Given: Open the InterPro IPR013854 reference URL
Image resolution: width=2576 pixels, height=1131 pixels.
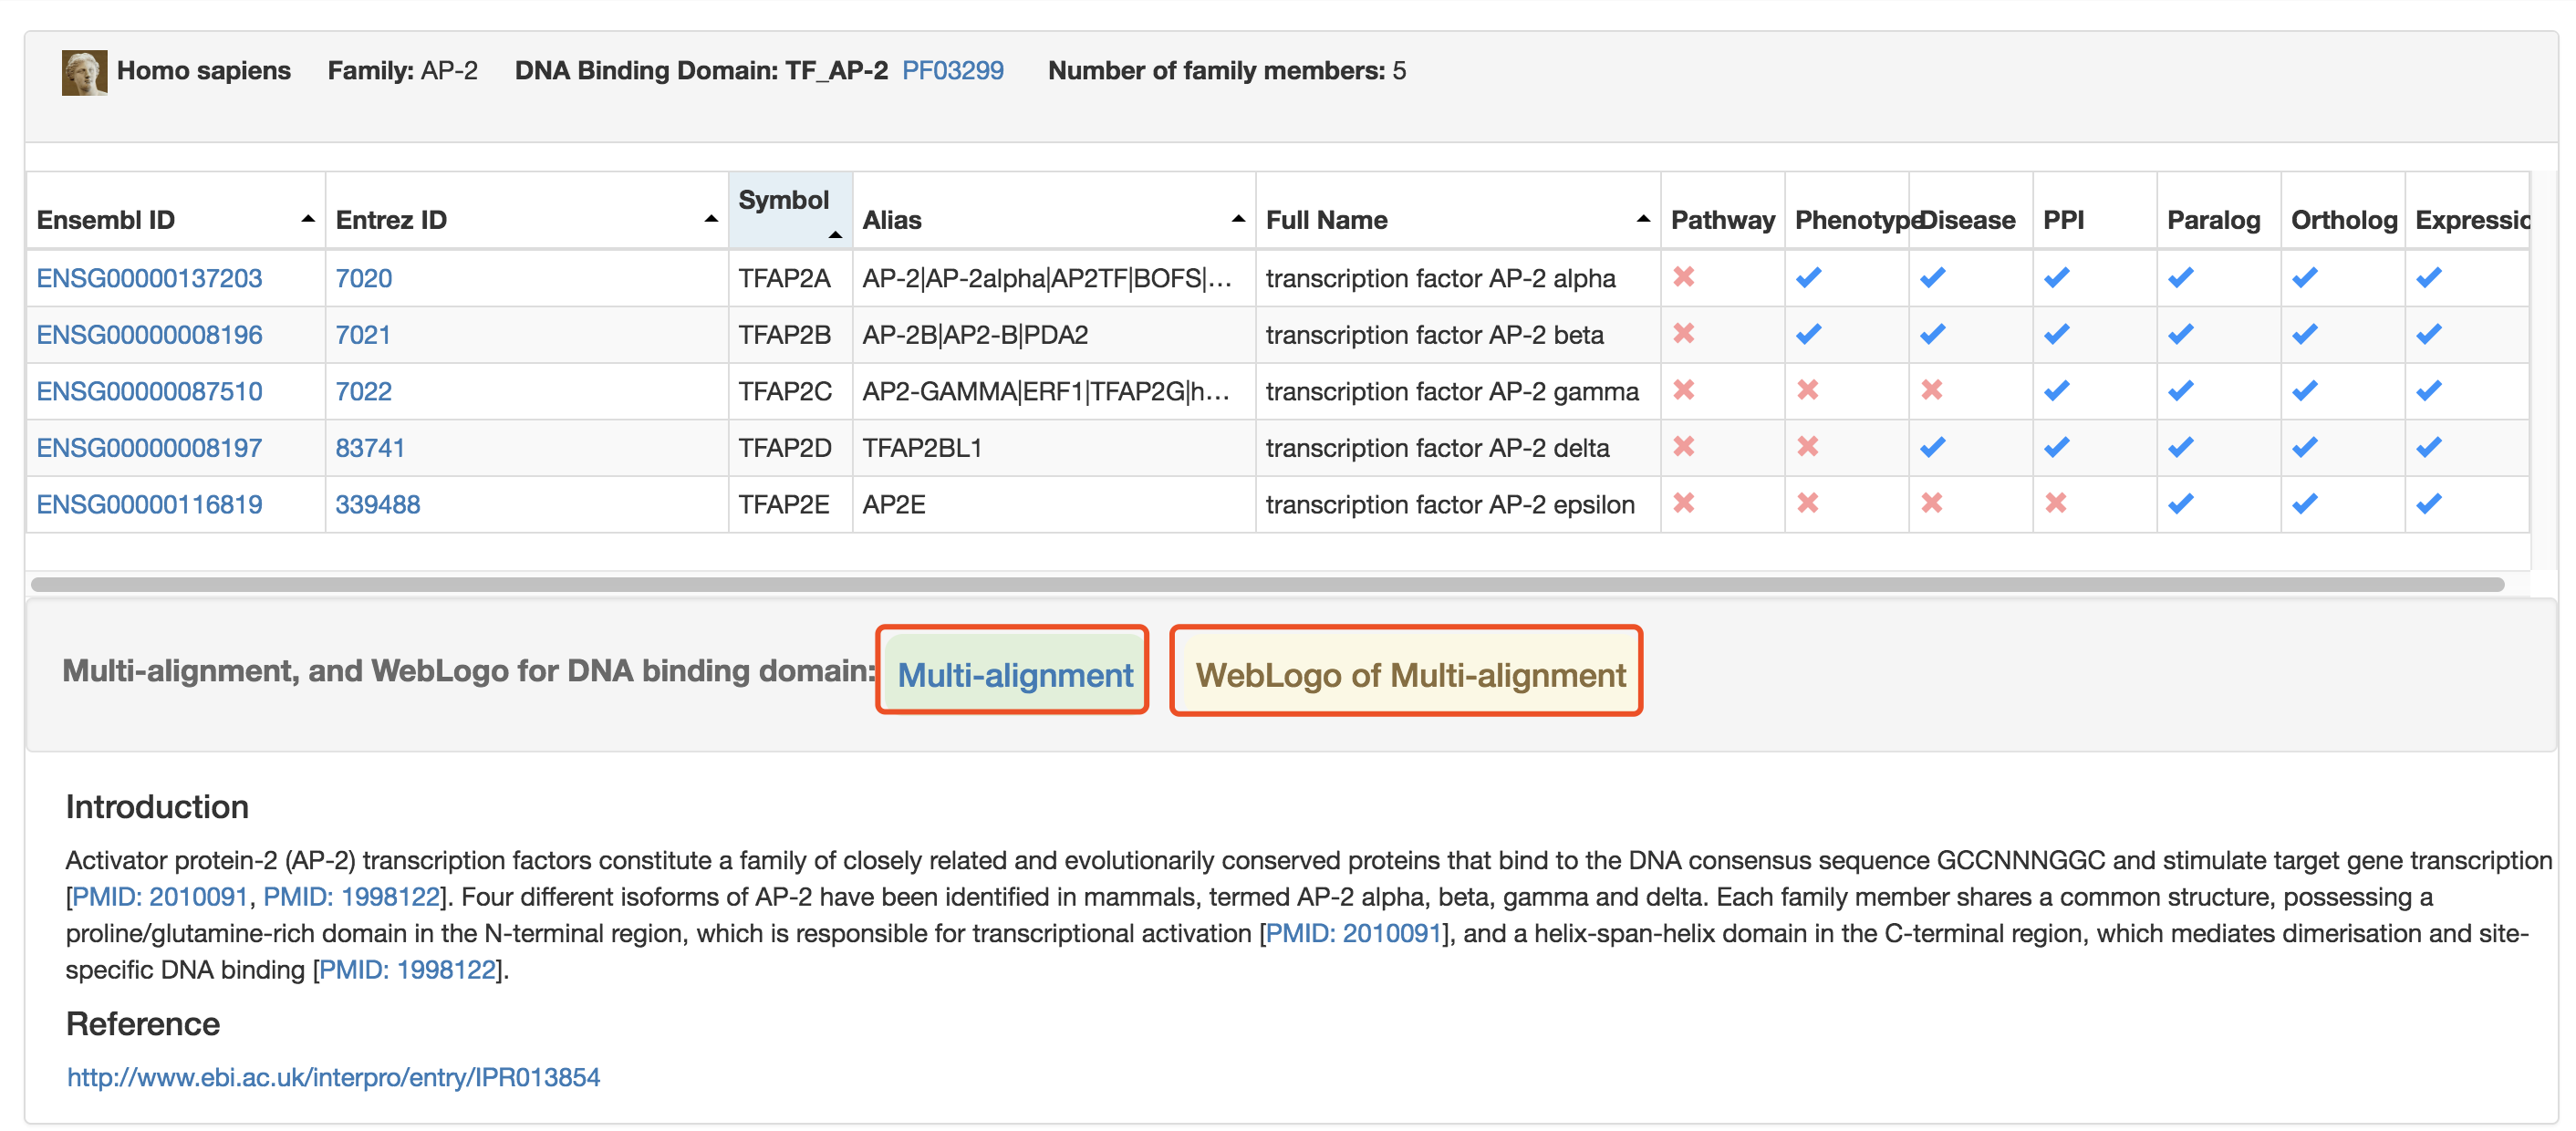Looking at the screenshot, I should point(333,1077).
